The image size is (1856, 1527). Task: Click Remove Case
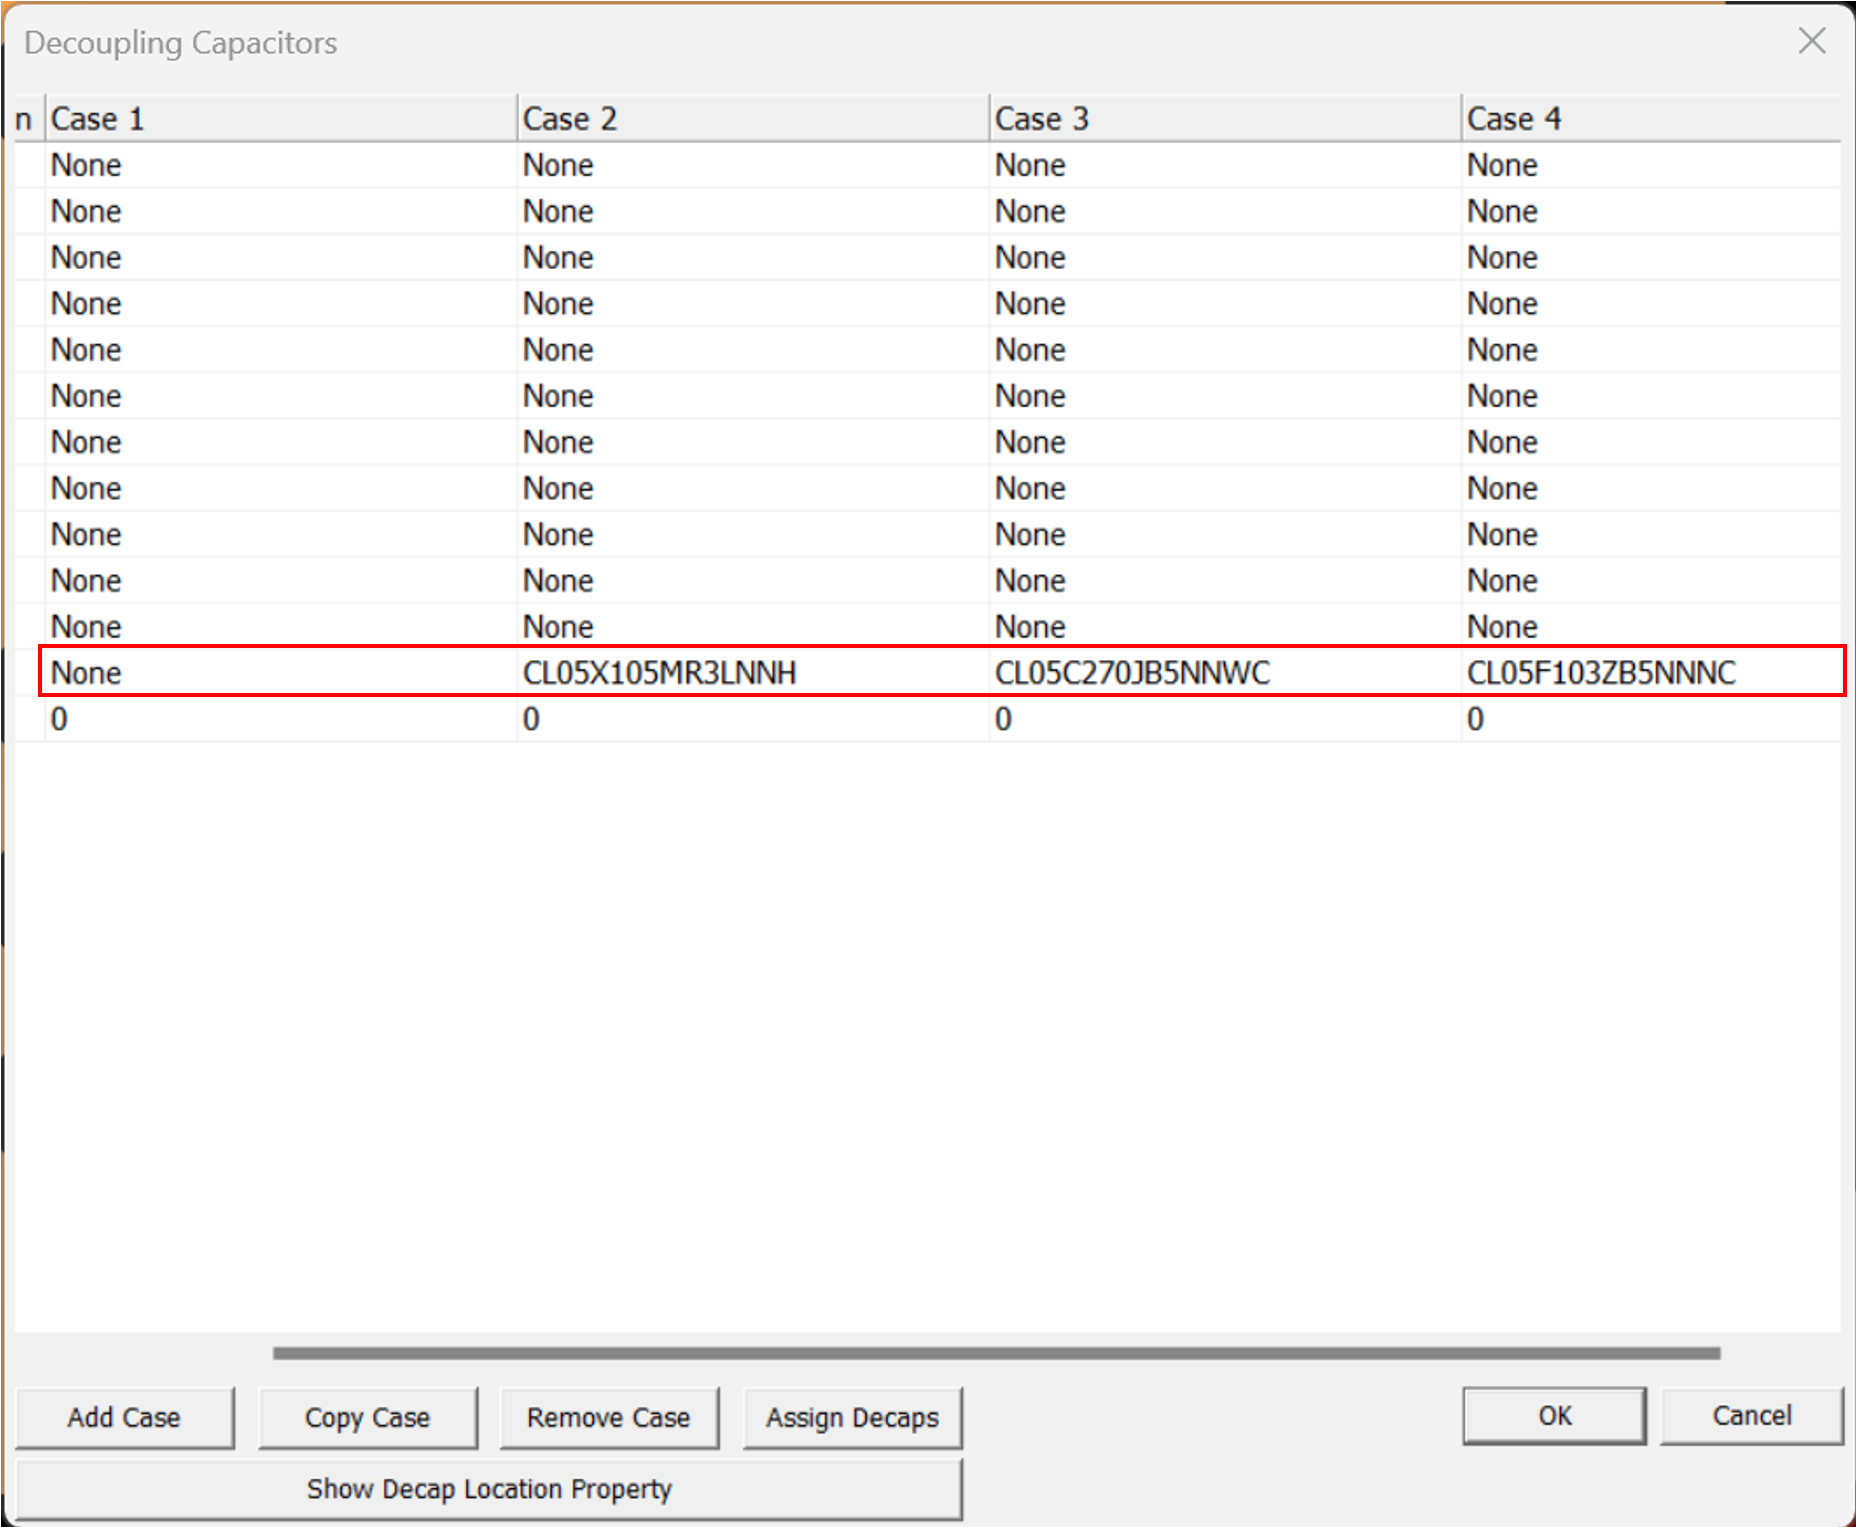608,1417
